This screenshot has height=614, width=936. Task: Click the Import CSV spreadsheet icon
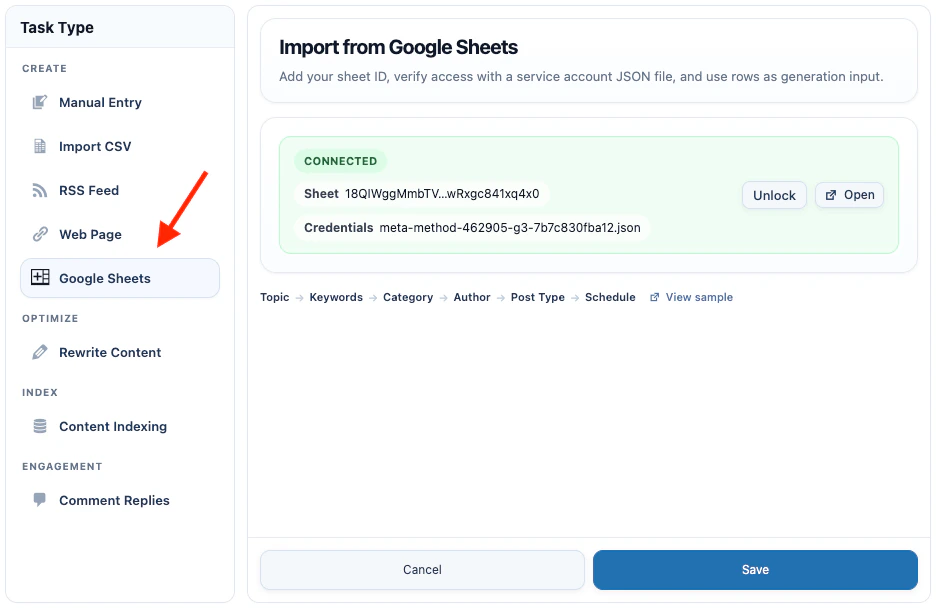pyautogui.click(x=39, y=146)
